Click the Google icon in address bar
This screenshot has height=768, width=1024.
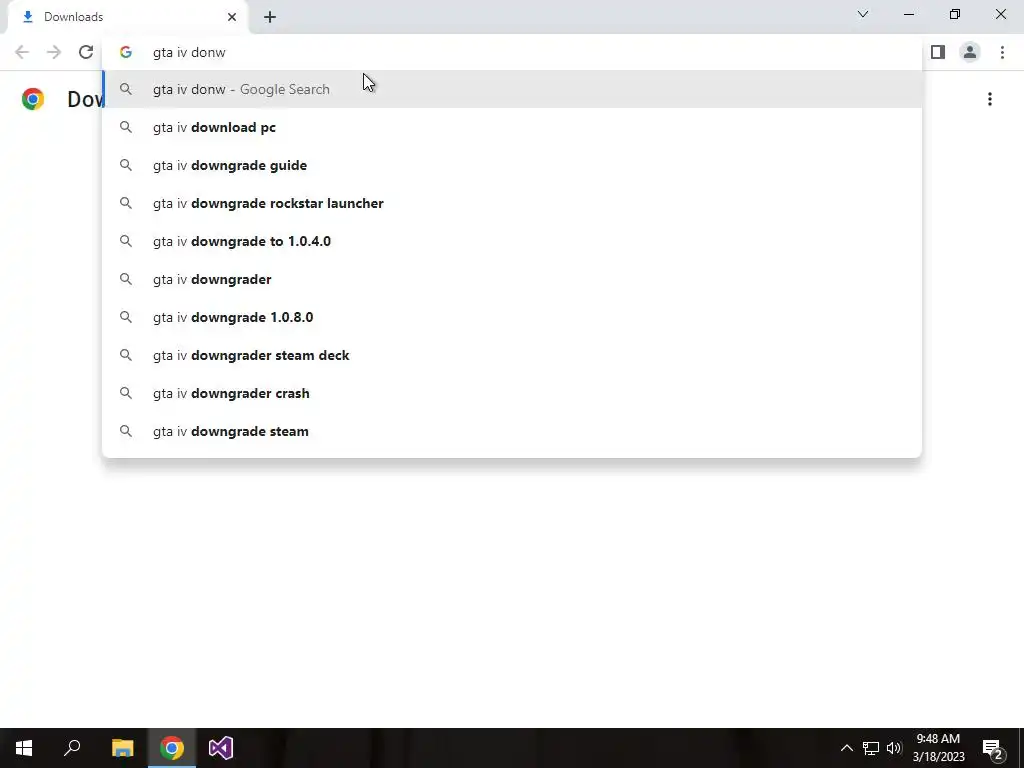(x=125, y=52)
